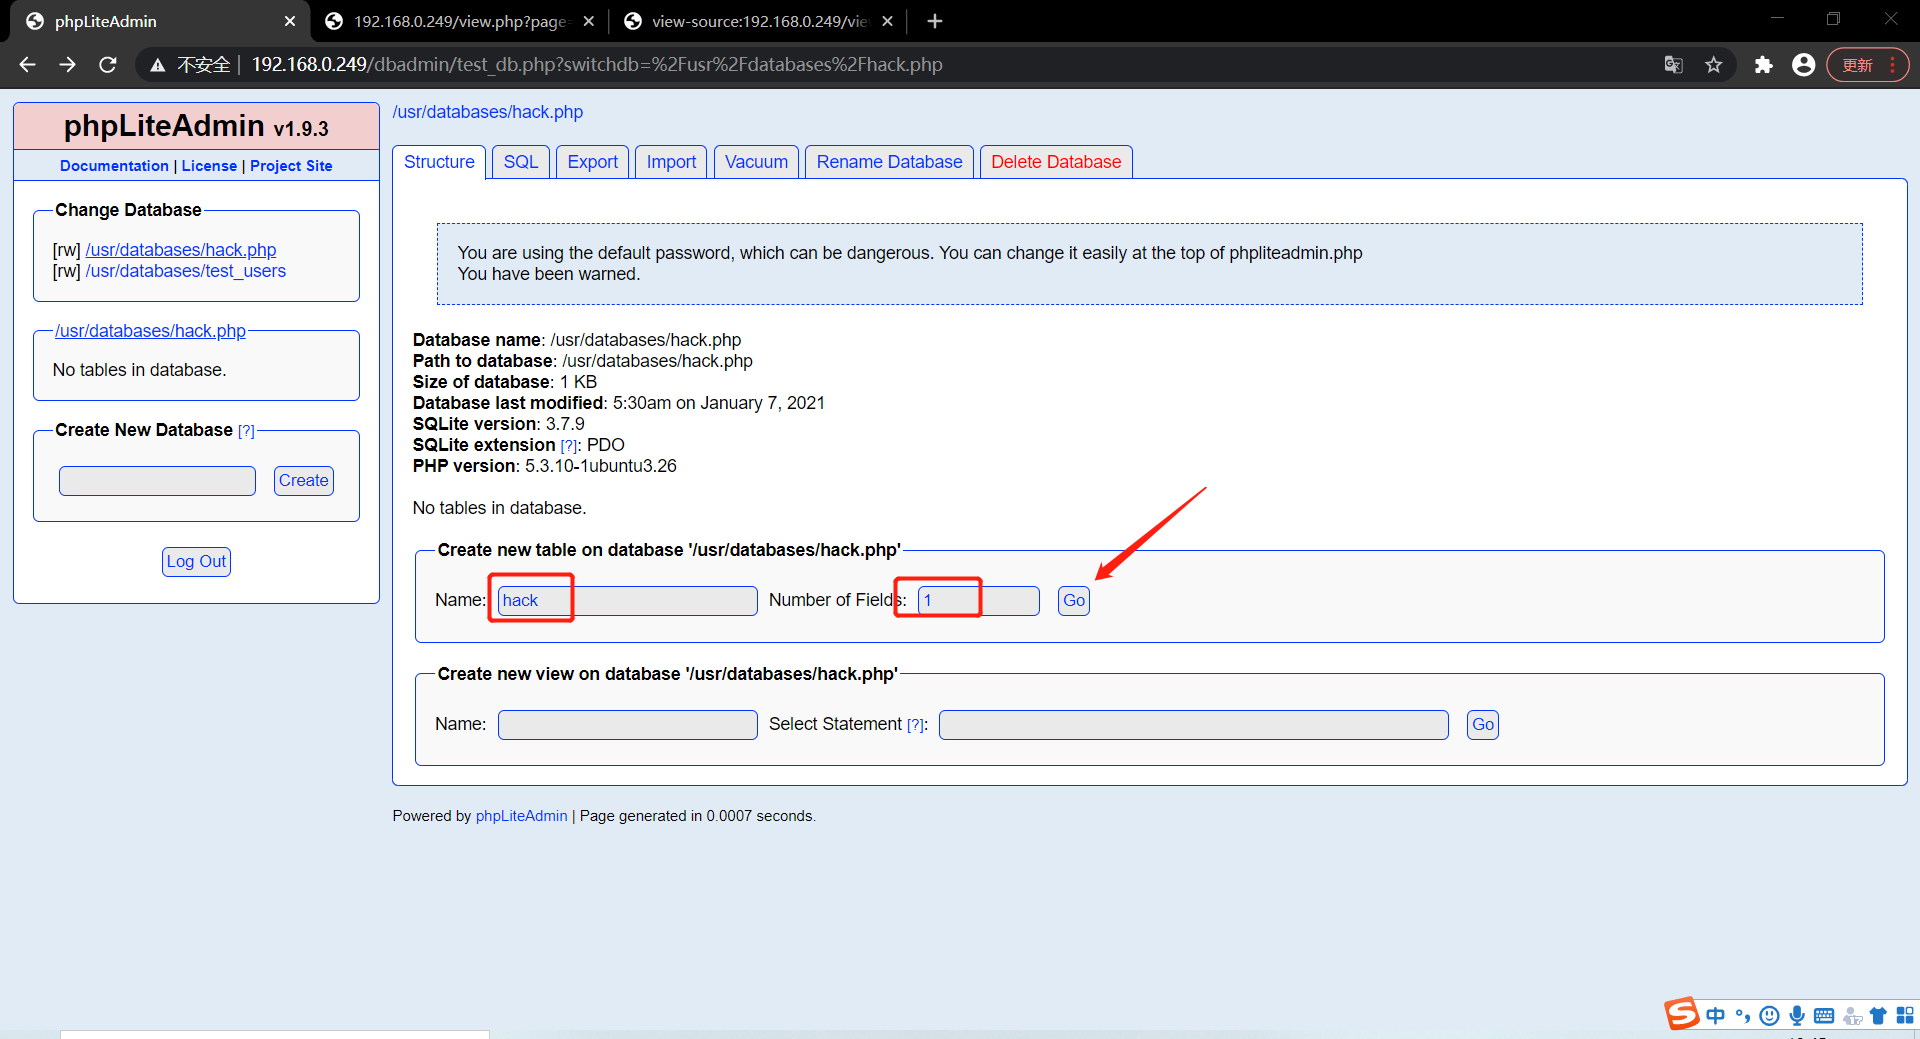Focus the new view Name field
Viewport: 1920px width, 1039px height.
[x=627, y=725]
